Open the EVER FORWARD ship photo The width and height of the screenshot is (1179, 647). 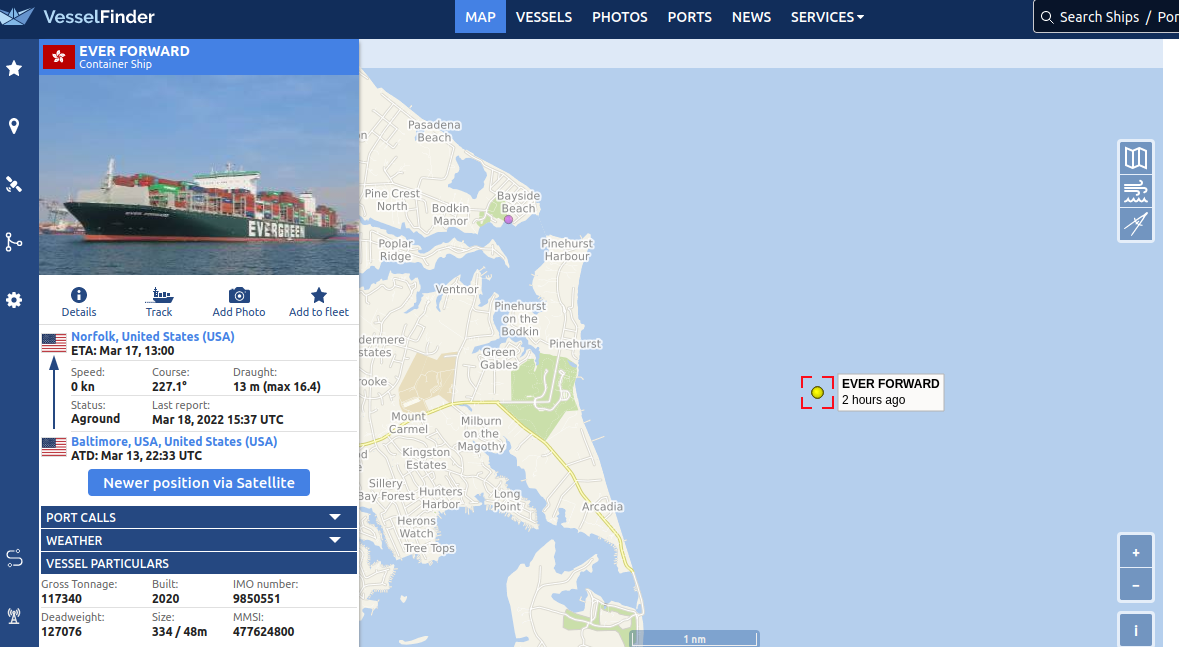point(199,175)
